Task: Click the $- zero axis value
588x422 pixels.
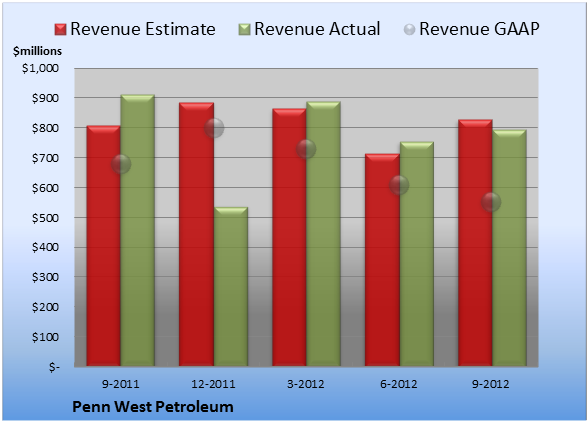Action: 54,367
